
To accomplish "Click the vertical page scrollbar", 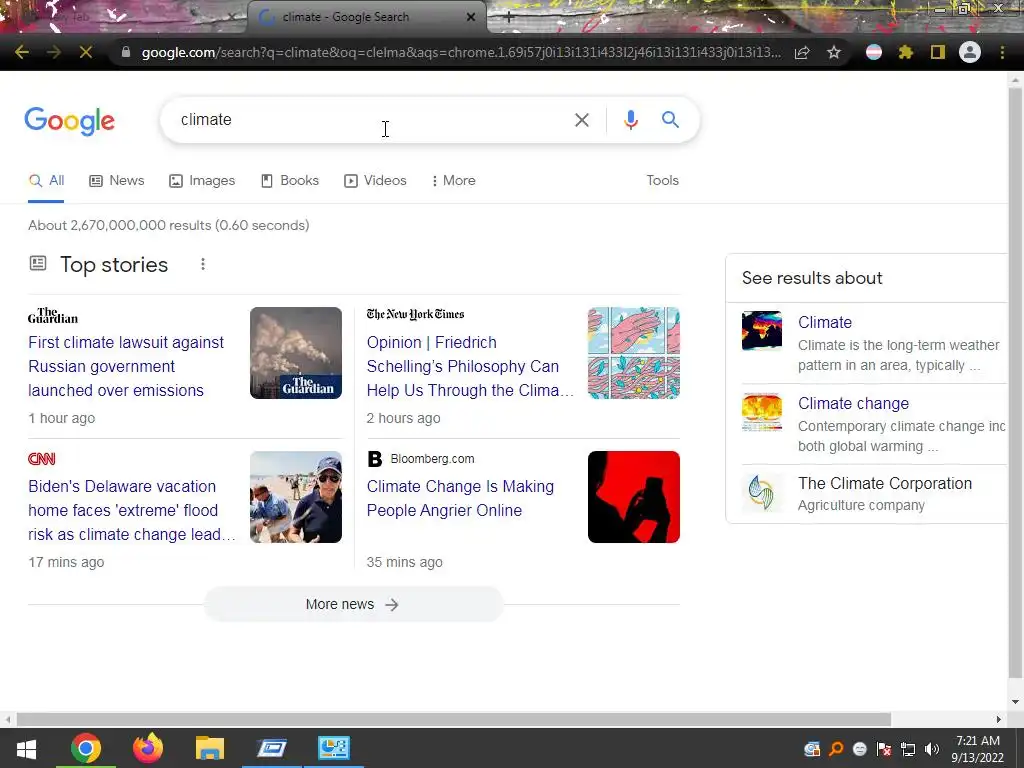I will pyautogui.click(x=1014, y=382).
